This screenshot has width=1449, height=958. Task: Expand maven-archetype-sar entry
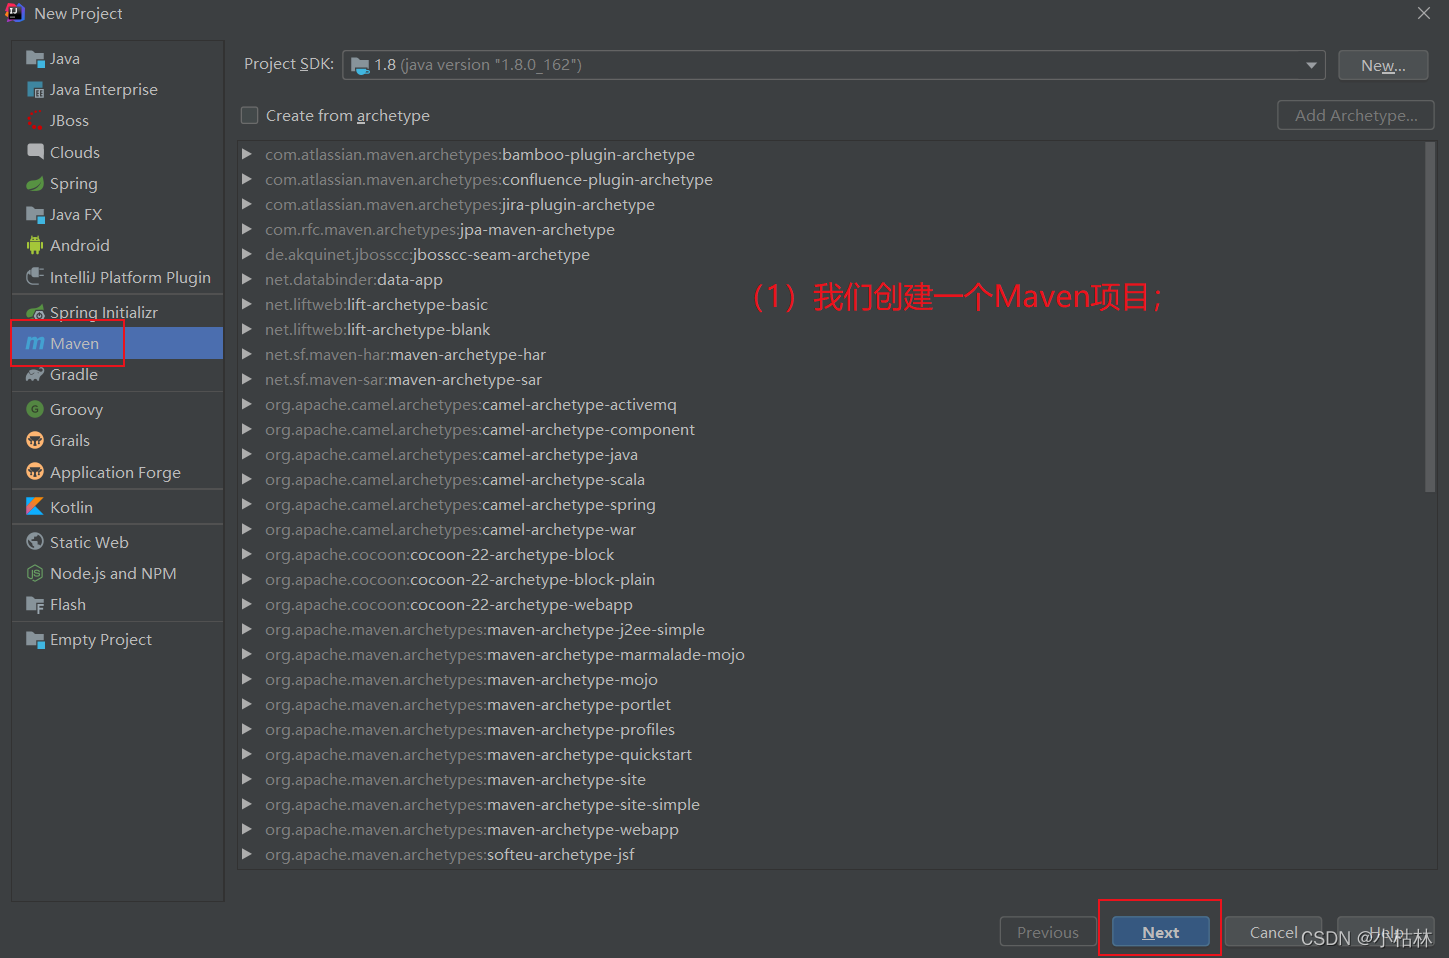[x=247, y=380]
